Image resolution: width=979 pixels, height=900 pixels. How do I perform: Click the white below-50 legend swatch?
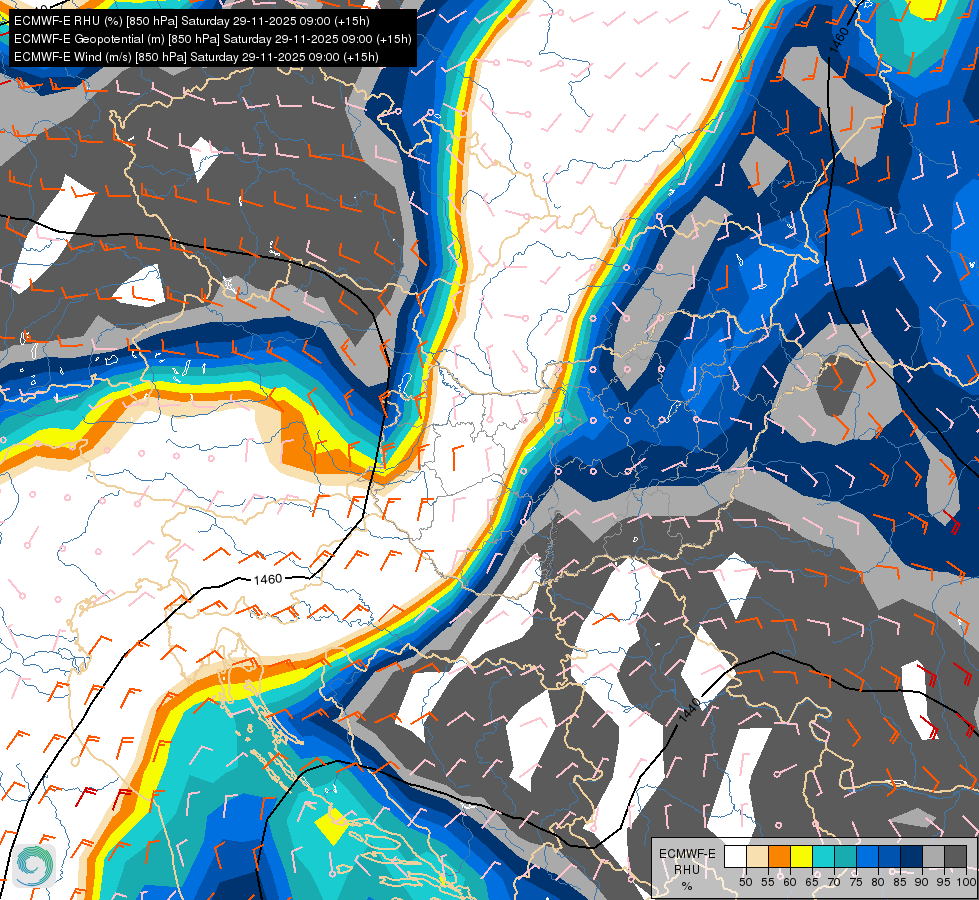click(735, 856)
